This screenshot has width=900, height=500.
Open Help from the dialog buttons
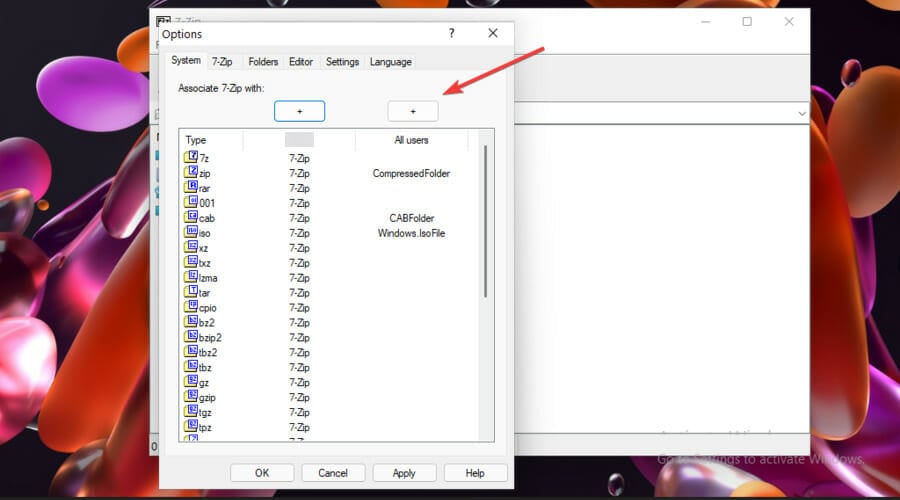[x=475, y=473]
